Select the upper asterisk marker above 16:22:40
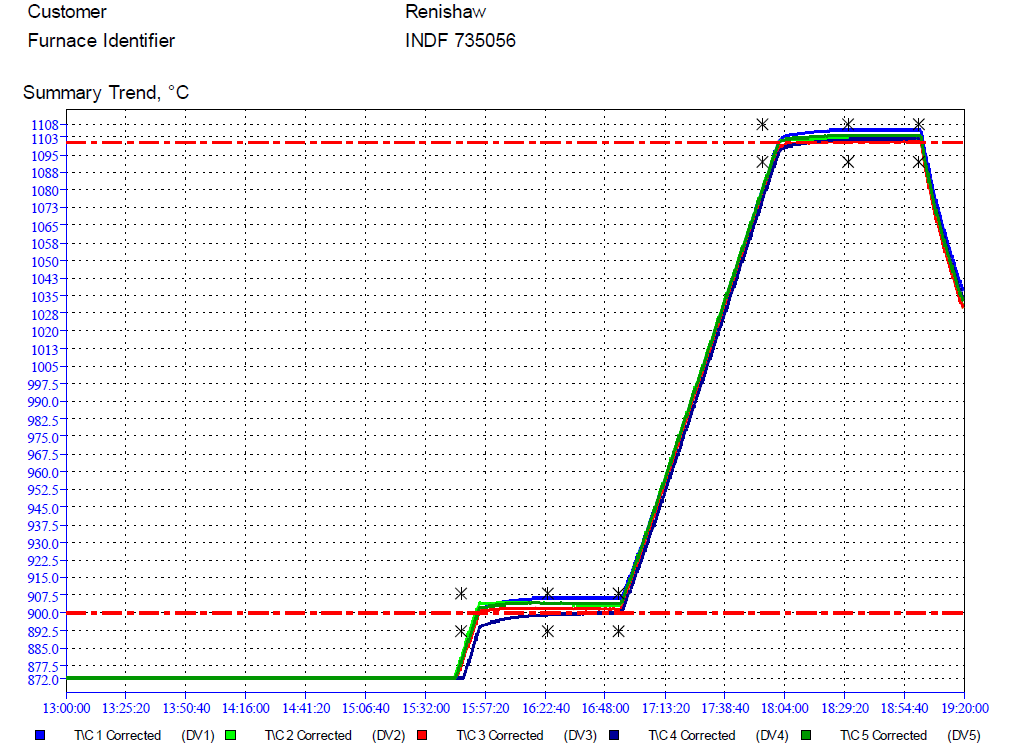1023x749 pixels. click(x=548, y=594)
